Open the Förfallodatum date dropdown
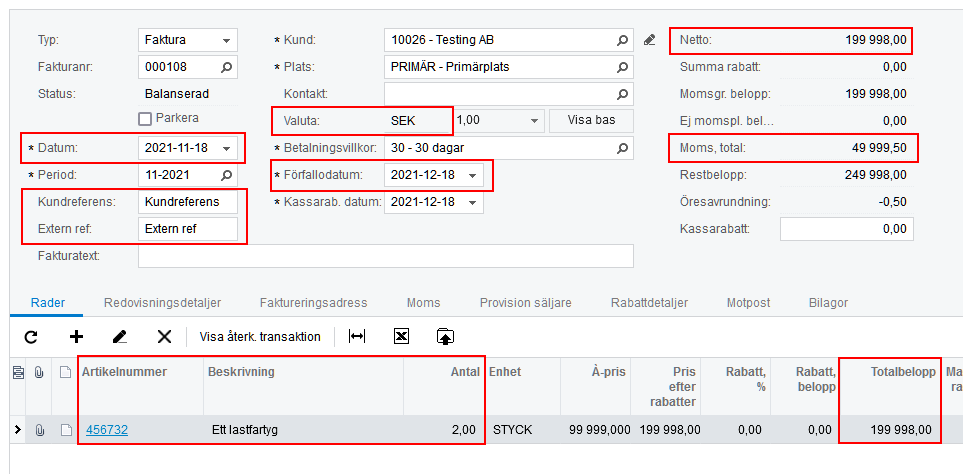 (472, 175)
